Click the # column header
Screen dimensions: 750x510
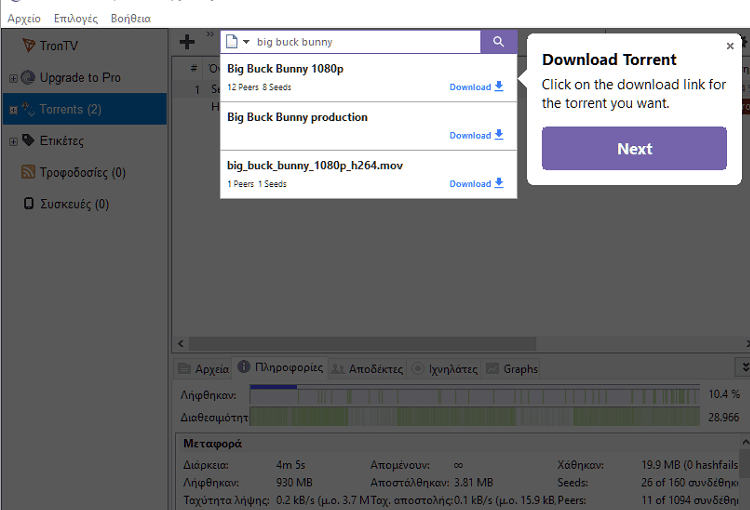[194, 68]
